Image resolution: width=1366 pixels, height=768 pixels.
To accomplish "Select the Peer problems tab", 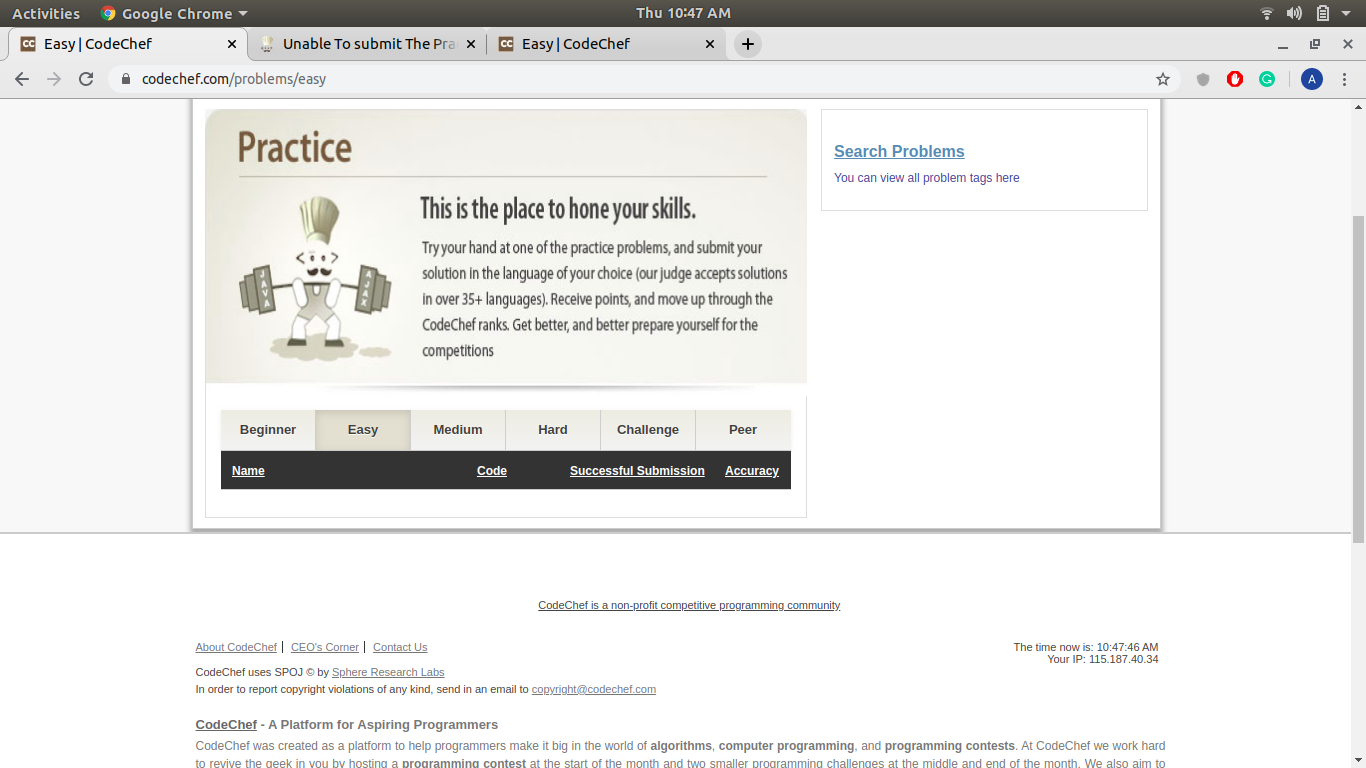I will click(743, 430).
